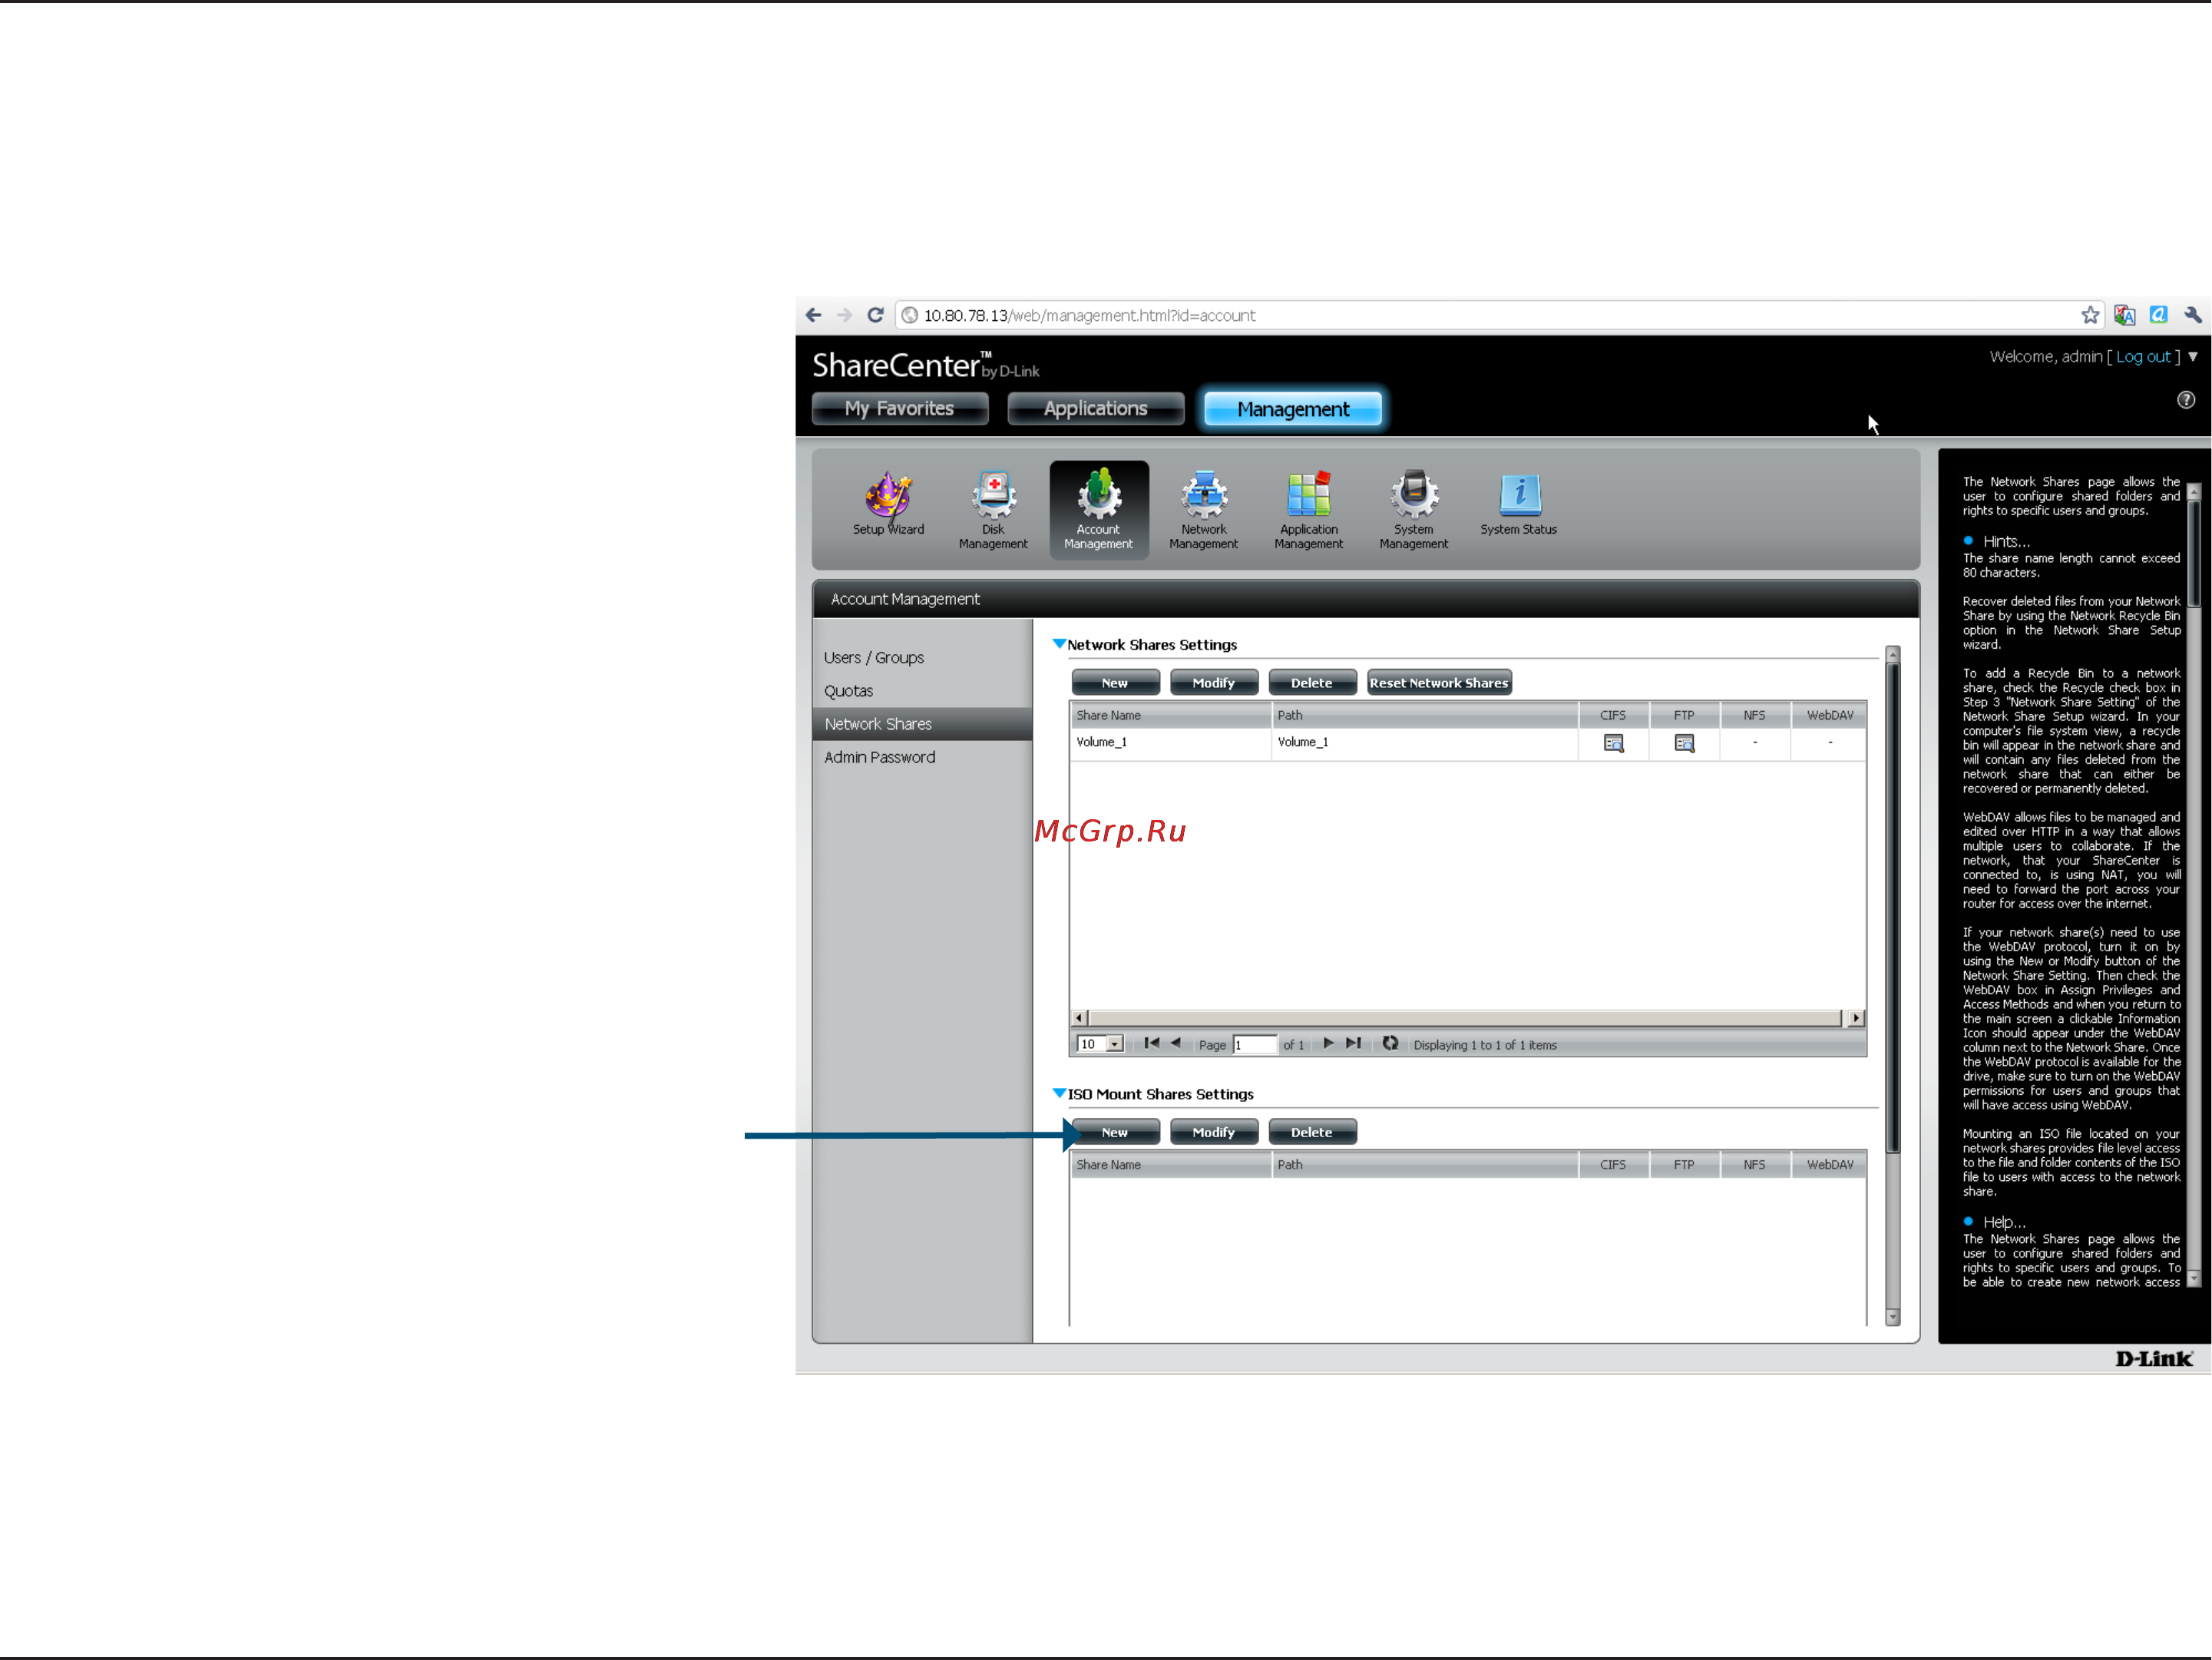View CIFS info for Volume_1
The width and height of the screenshot is (2212, 1660).
[x=1613, y=743]
